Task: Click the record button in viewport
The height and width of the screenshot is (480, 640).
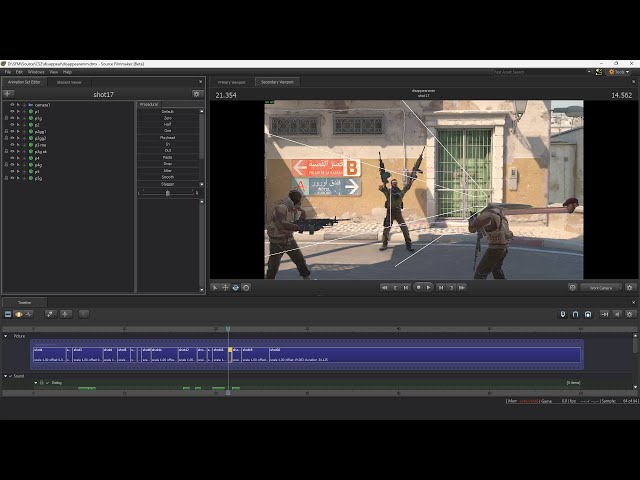Action: 418,288
